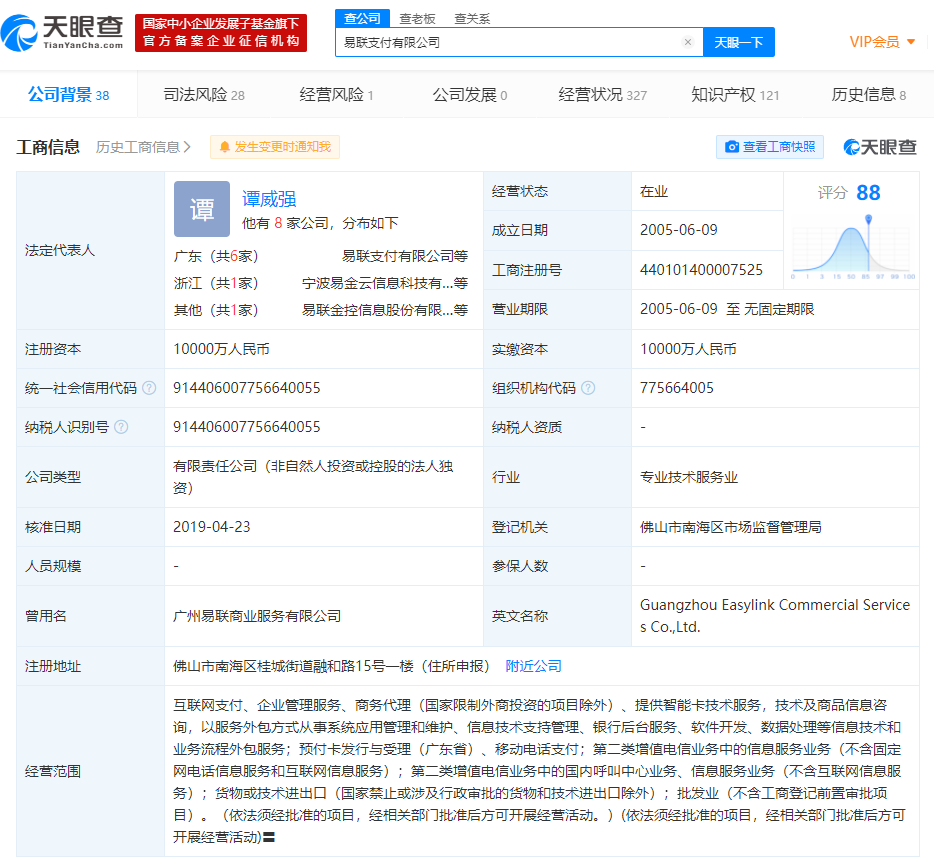Click the score distribution chart
This screenshot has width=934, height=858.
(x=852, y=247)
